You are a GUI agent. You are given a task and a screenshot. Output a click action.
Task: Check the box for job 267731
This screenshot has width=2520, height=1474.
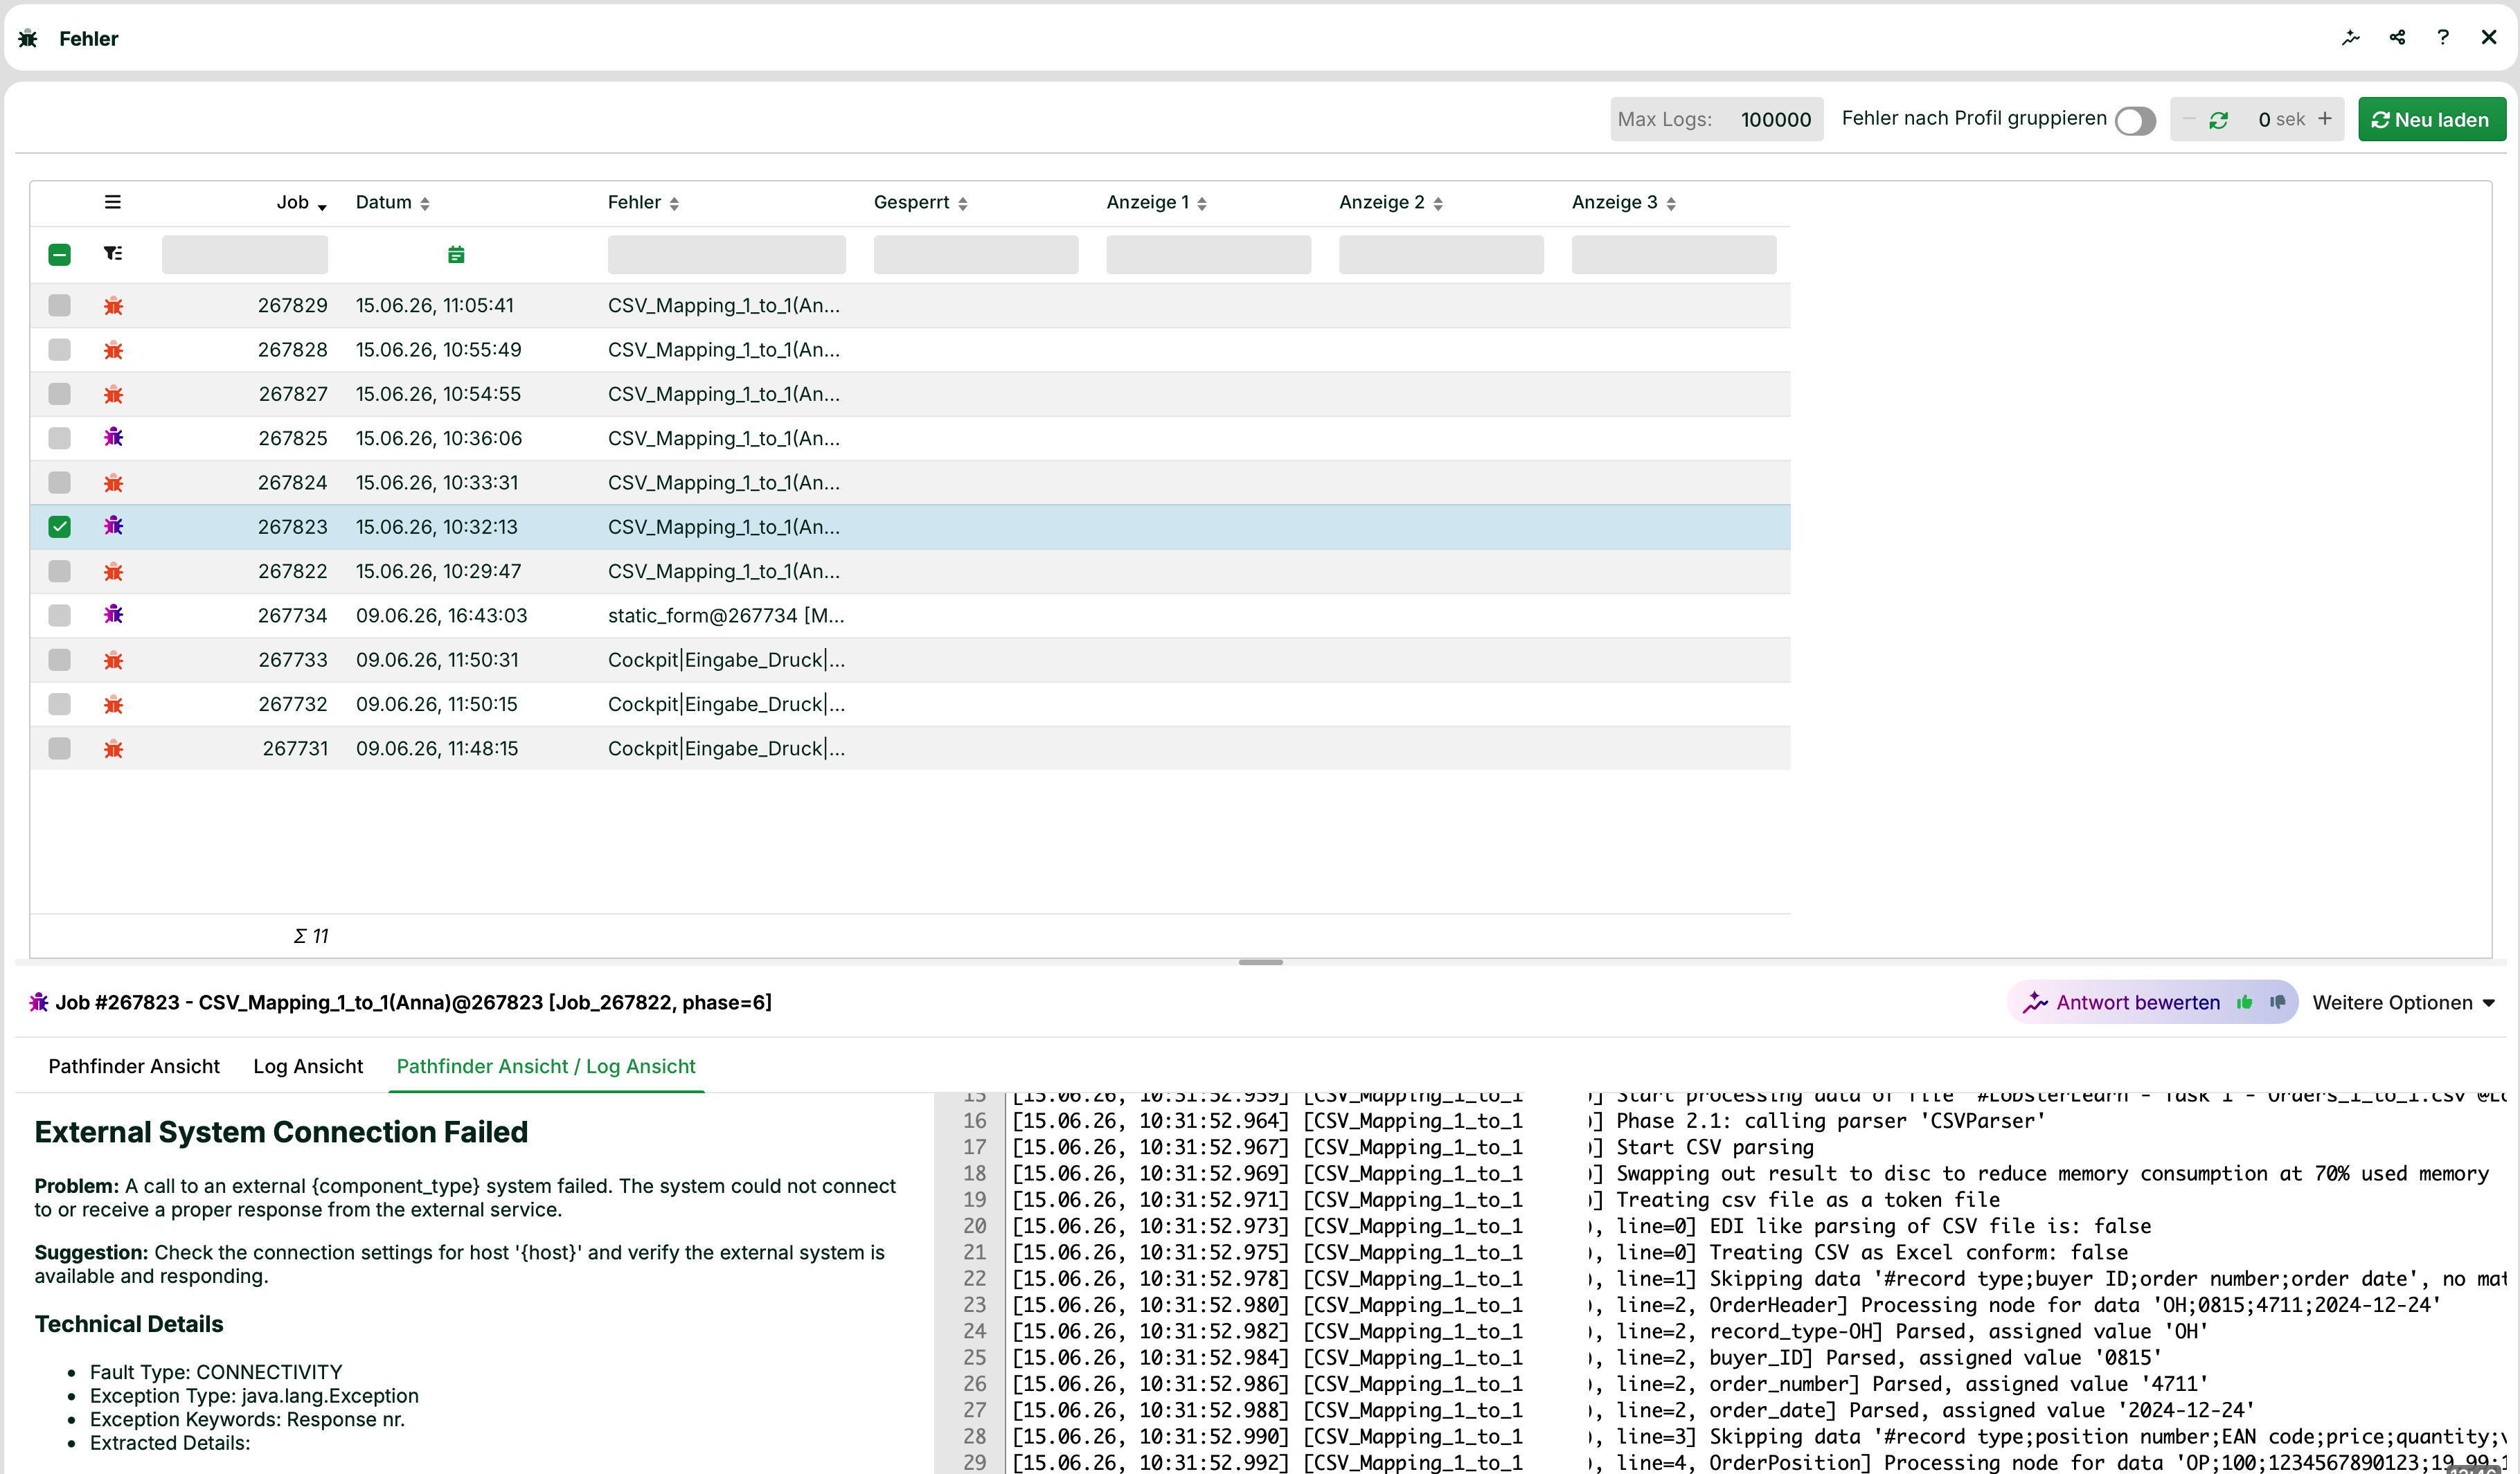pyautogui.click(x=59, y=748)
